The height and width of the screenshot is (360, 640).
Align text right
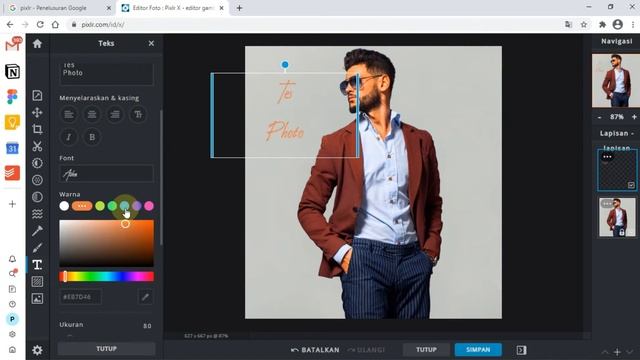pyautogui.click(x=115, y=115)
